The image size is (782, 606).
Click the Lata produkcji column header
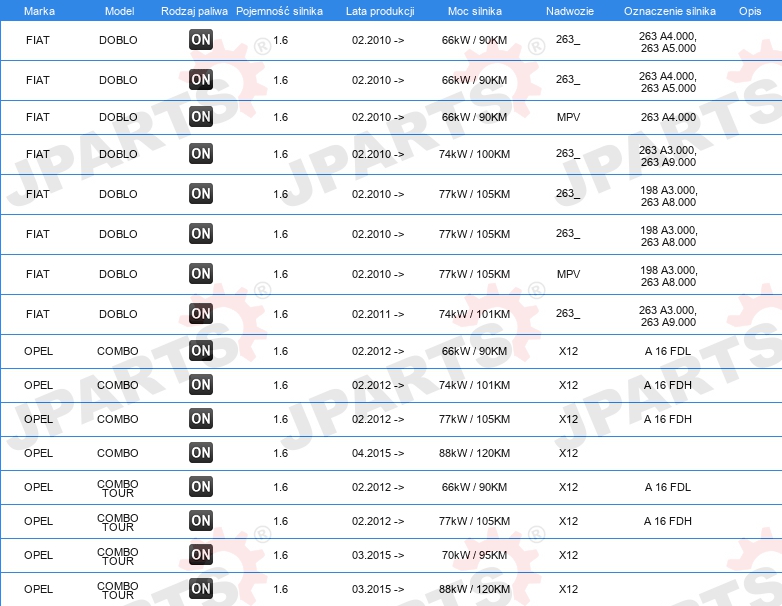[380, 11]
